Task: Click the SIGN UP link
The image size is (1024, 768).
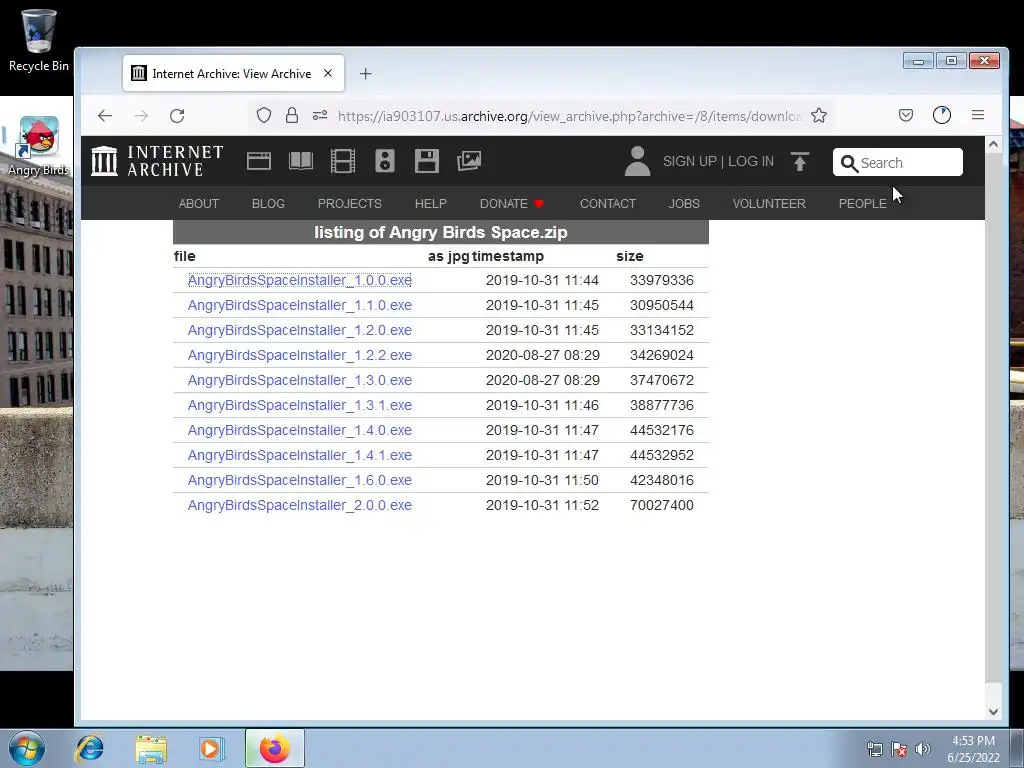Action: [690, 161]
